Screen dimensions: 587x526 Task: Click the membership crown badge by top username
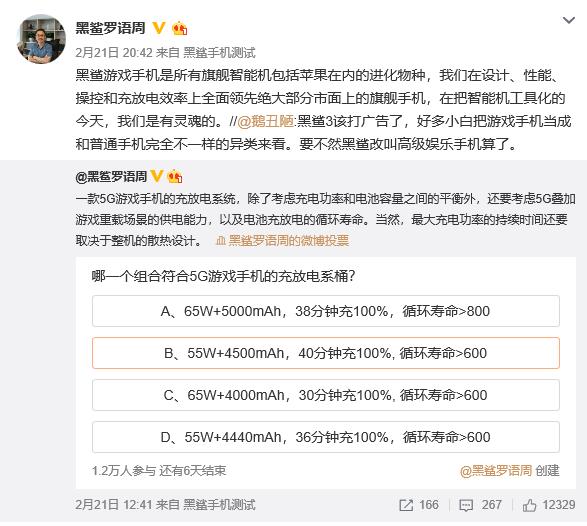click(180, 28)
